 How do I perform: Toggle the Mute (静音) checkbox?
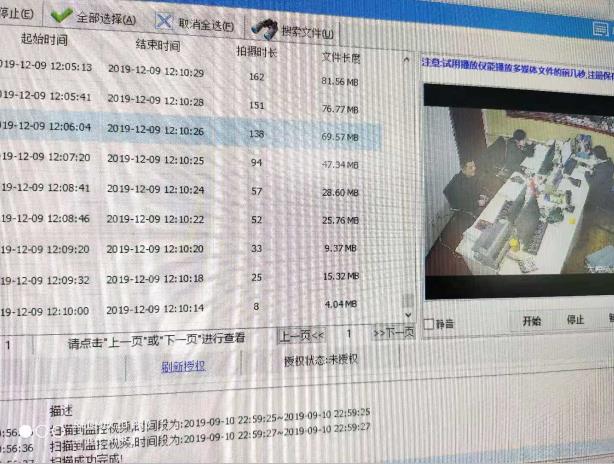[430, 323]
